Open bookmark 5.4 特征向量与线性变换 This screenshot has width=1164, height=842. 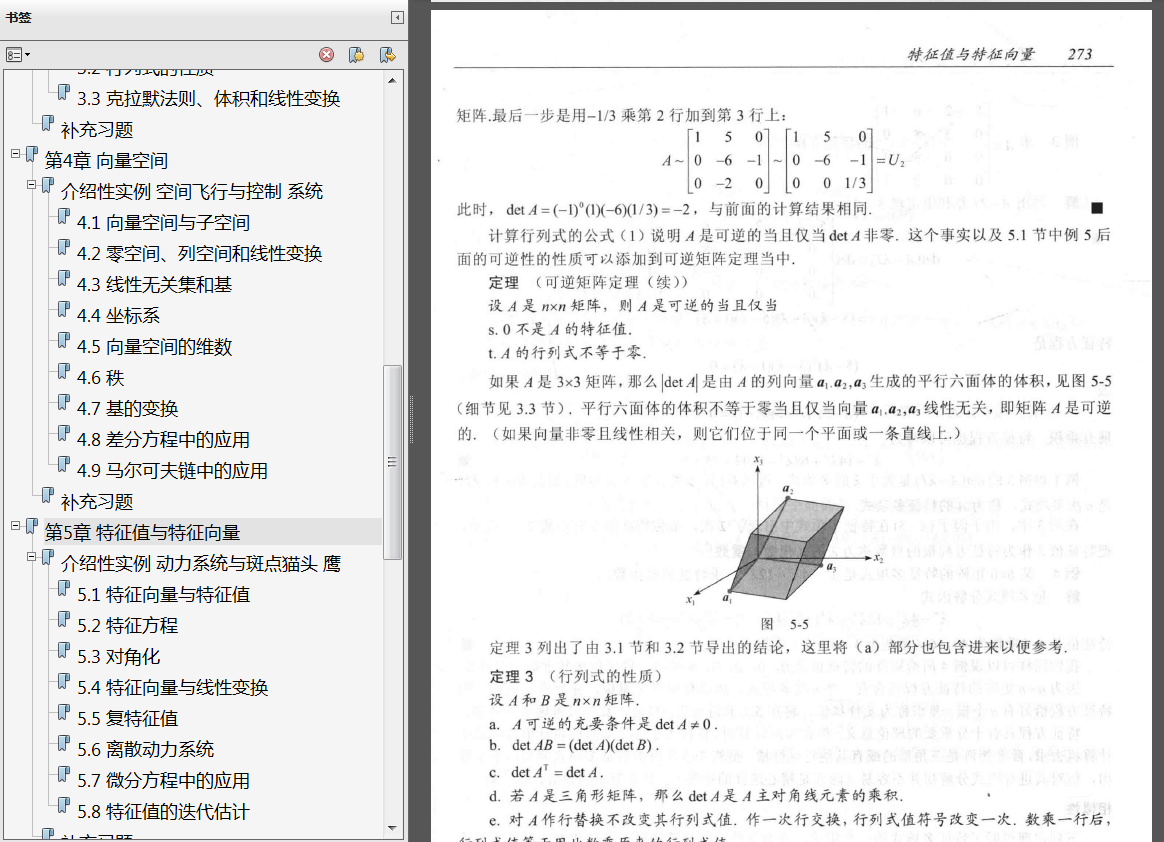tap(172, 688)
